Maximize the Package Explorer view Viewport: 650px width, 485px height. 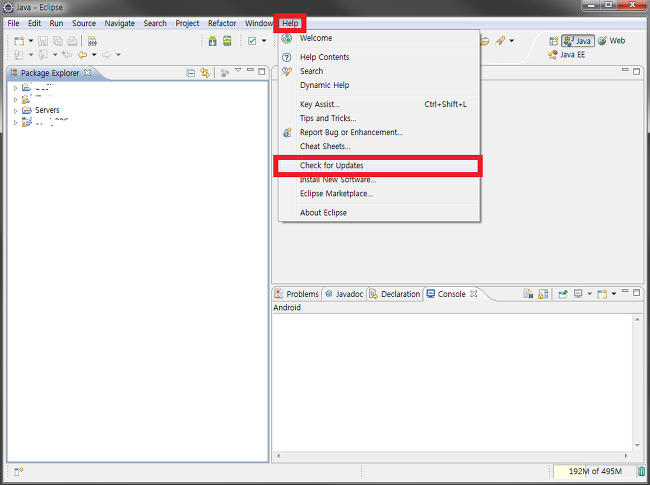[x=262, y=71]
